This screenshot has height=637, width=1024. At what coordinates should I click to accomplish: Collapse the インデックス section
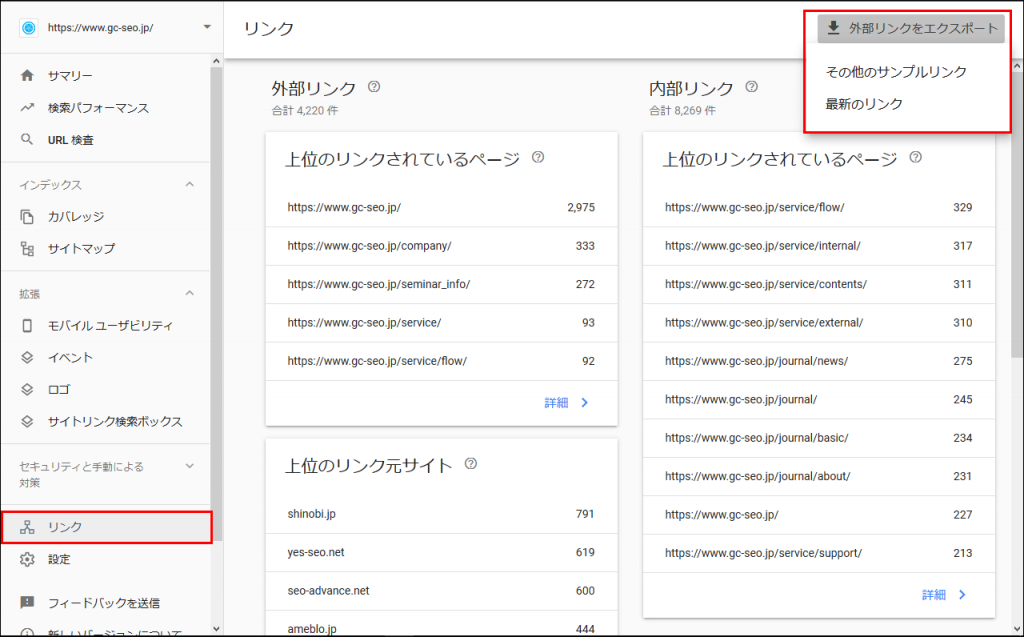pos(189,184)
